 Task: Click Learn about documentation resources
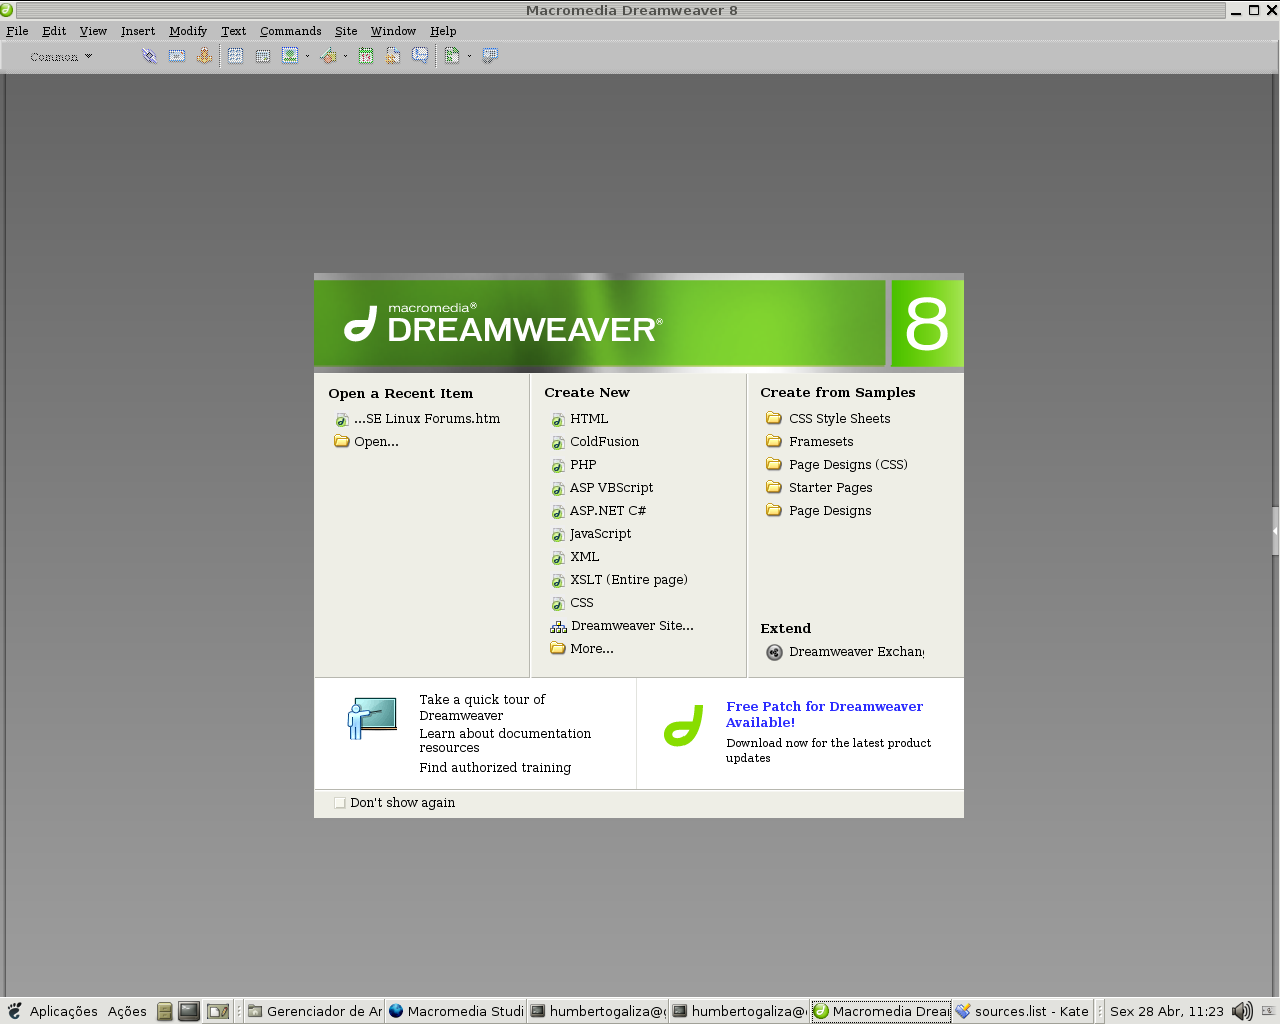(x=505, y=741)
